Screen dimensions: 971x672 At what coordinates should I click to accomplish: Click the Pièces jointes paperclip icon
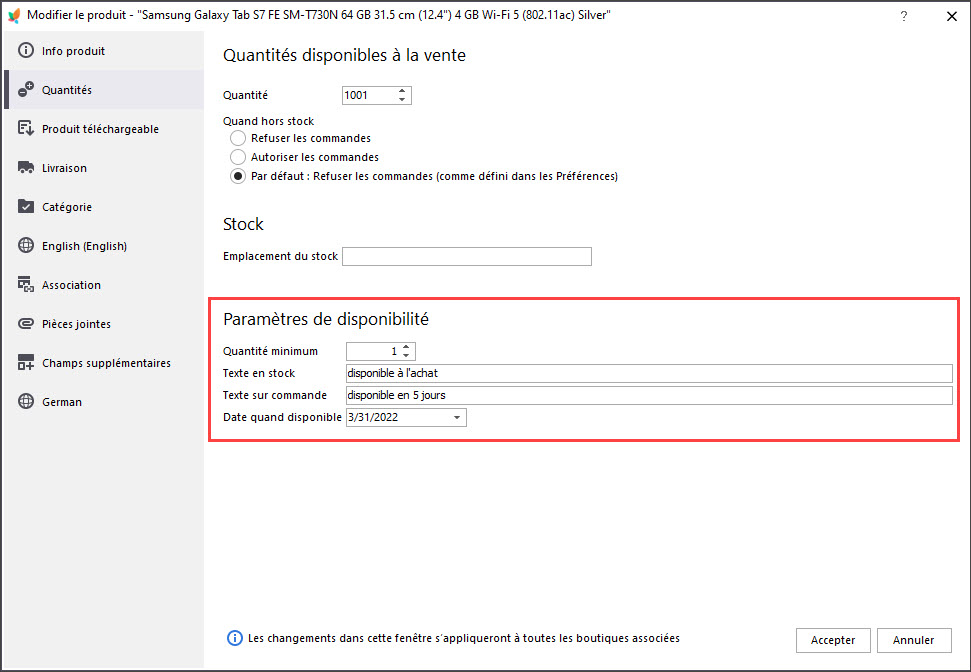[x=25, y=324]
